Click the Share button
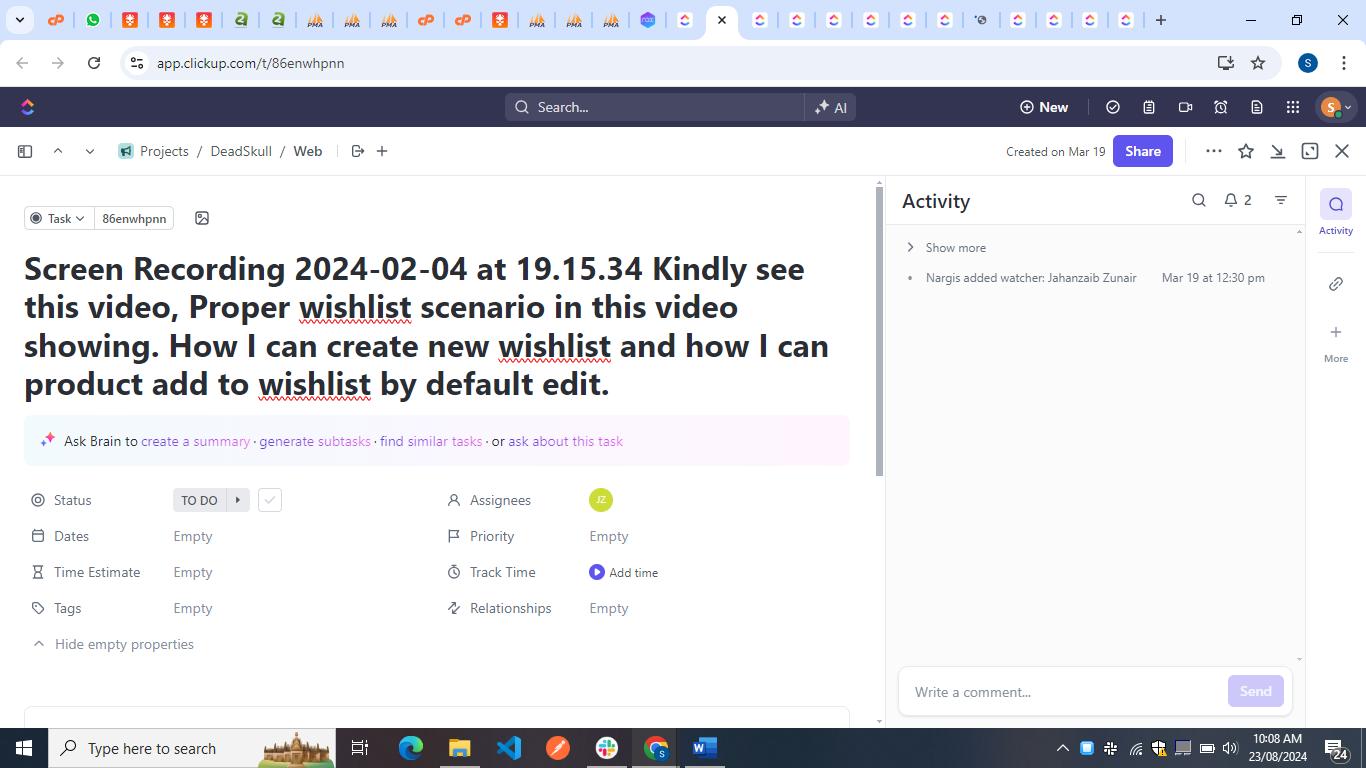 click(1142, 151)
